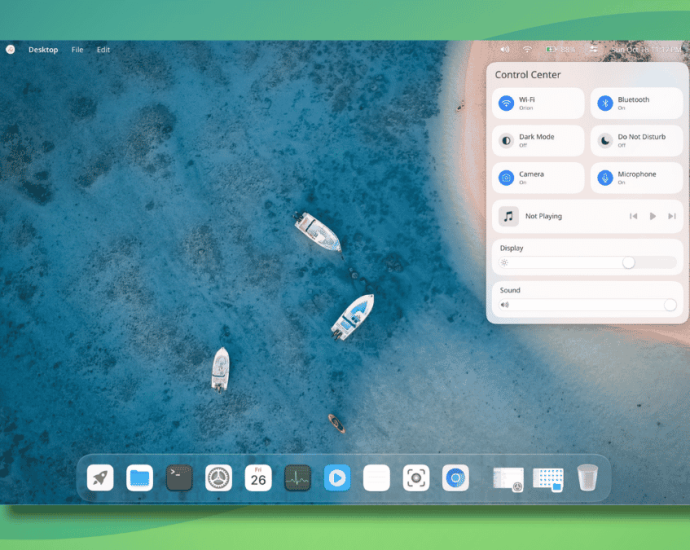Open the Trash in the dock
Viewport: 690px width, 550px height.
tap(587, 477)
